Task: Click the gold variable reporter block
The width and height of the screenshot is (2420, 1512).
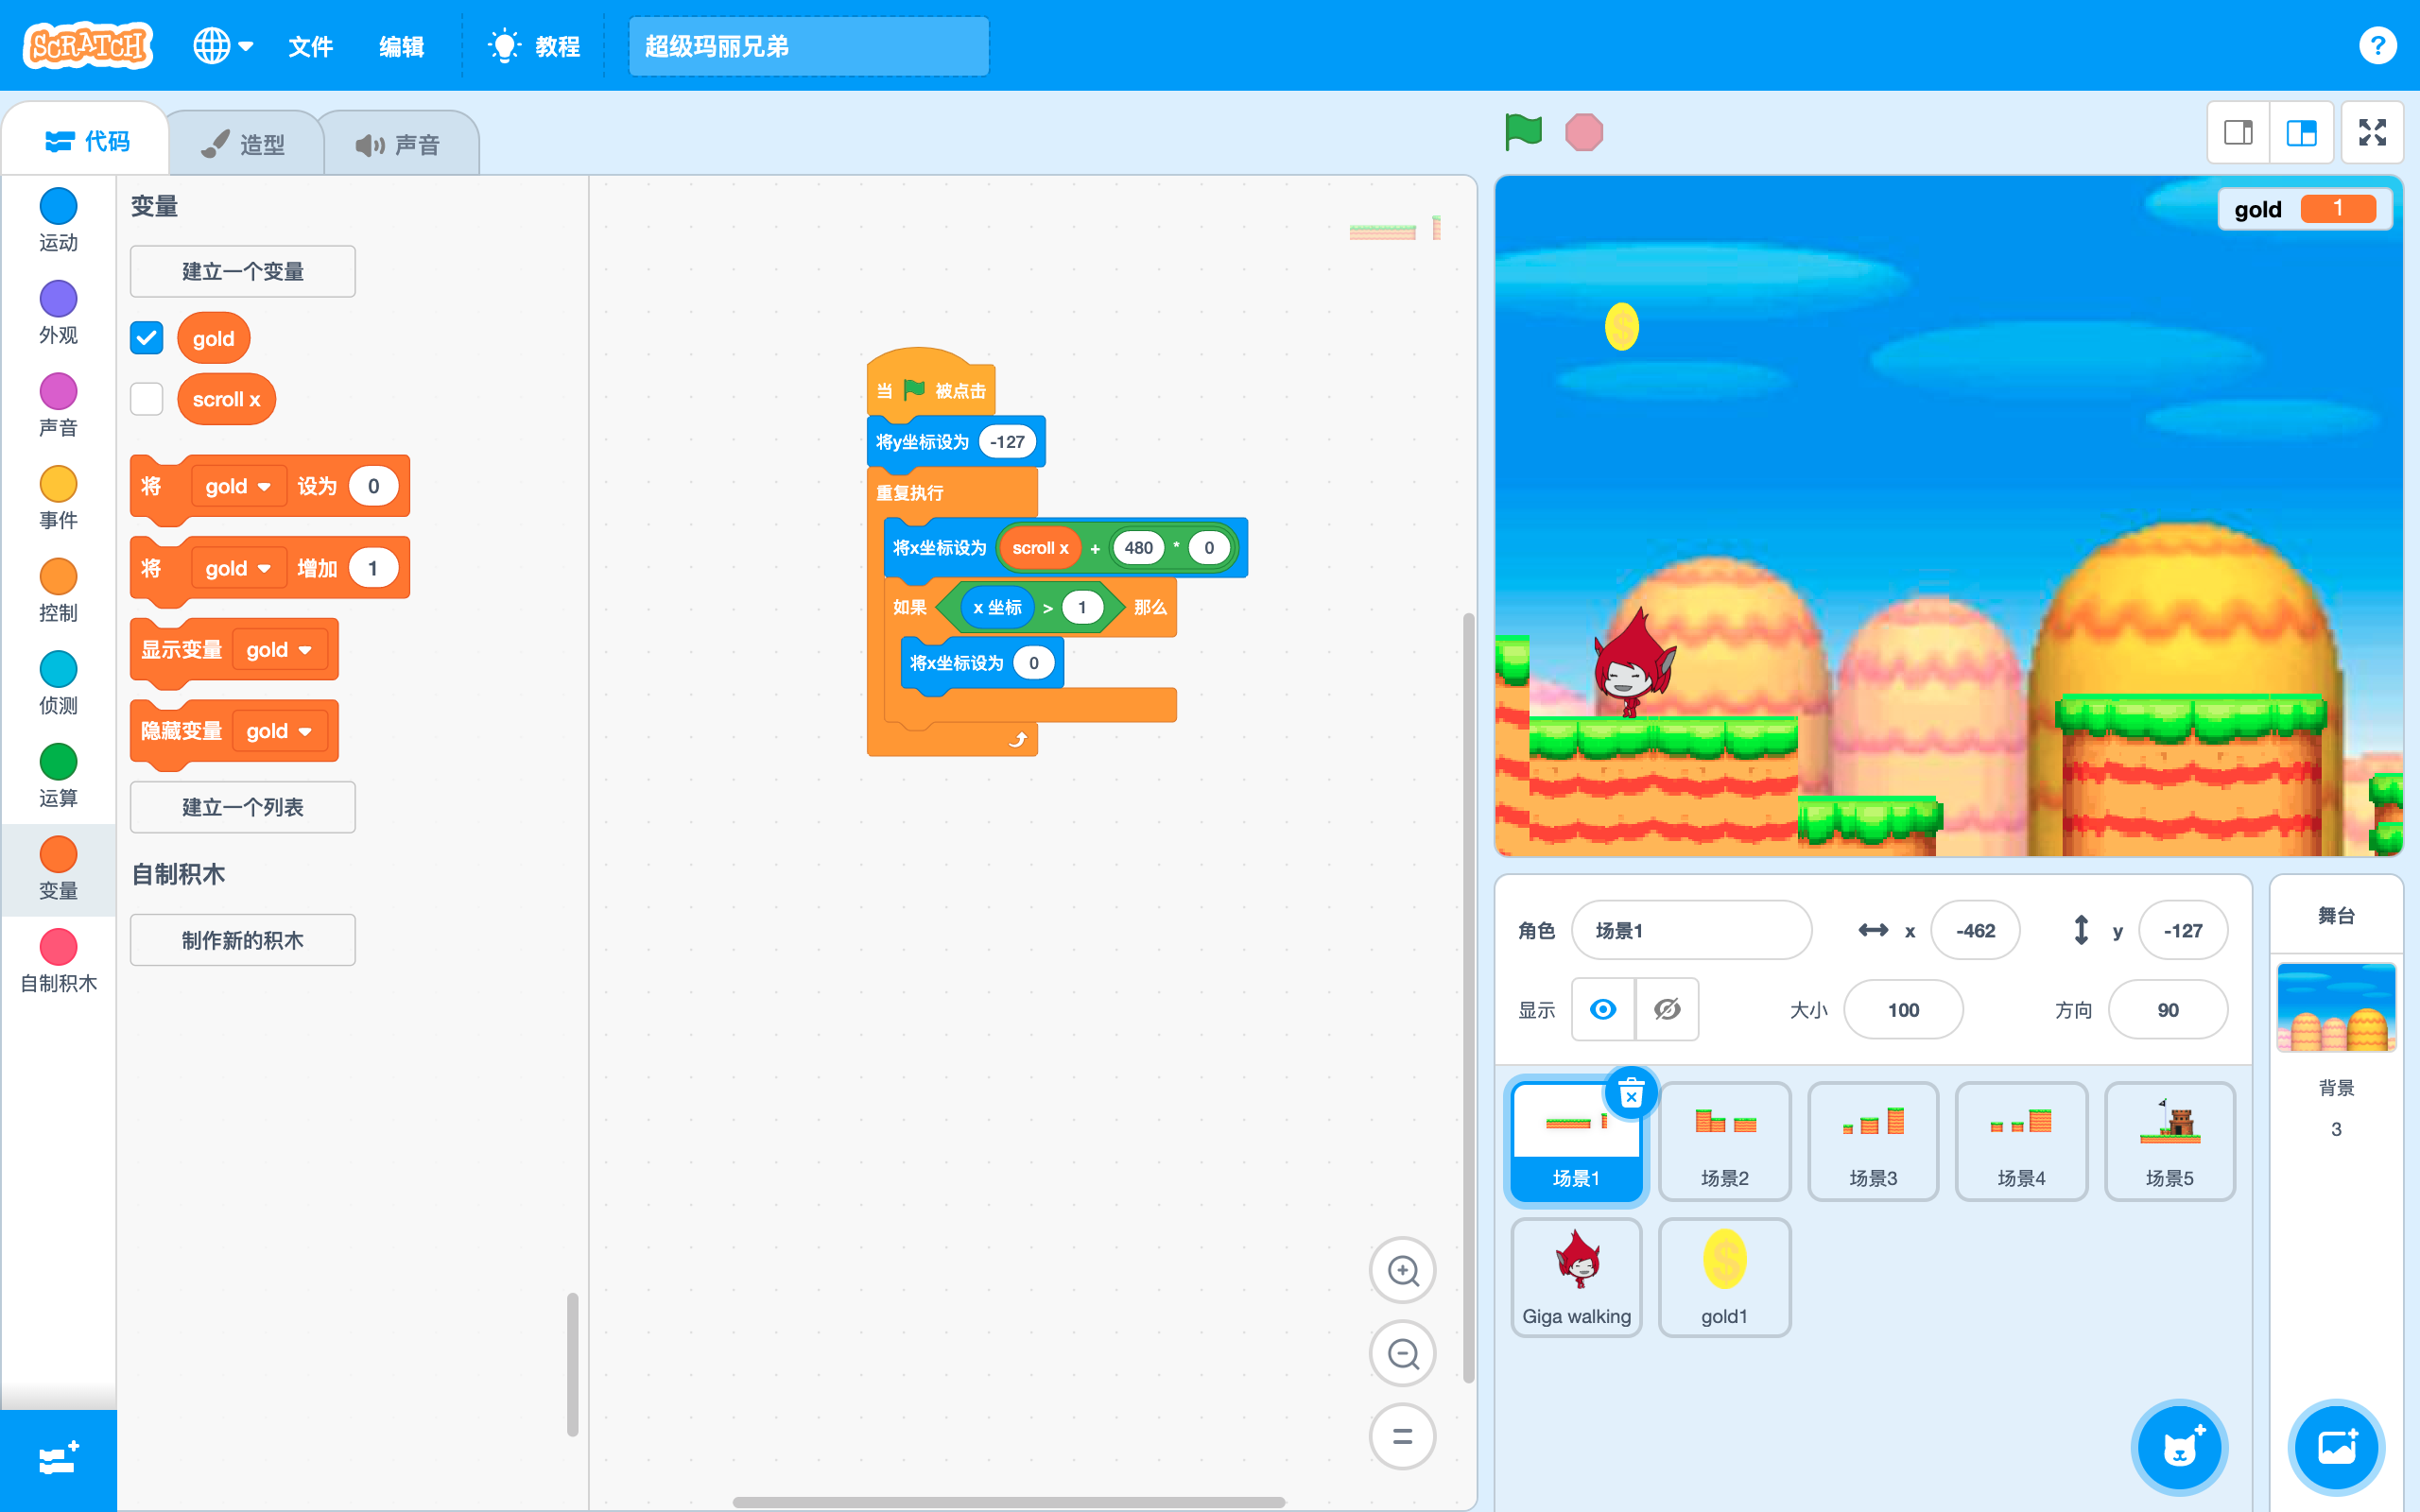Action: click(213, 338)
